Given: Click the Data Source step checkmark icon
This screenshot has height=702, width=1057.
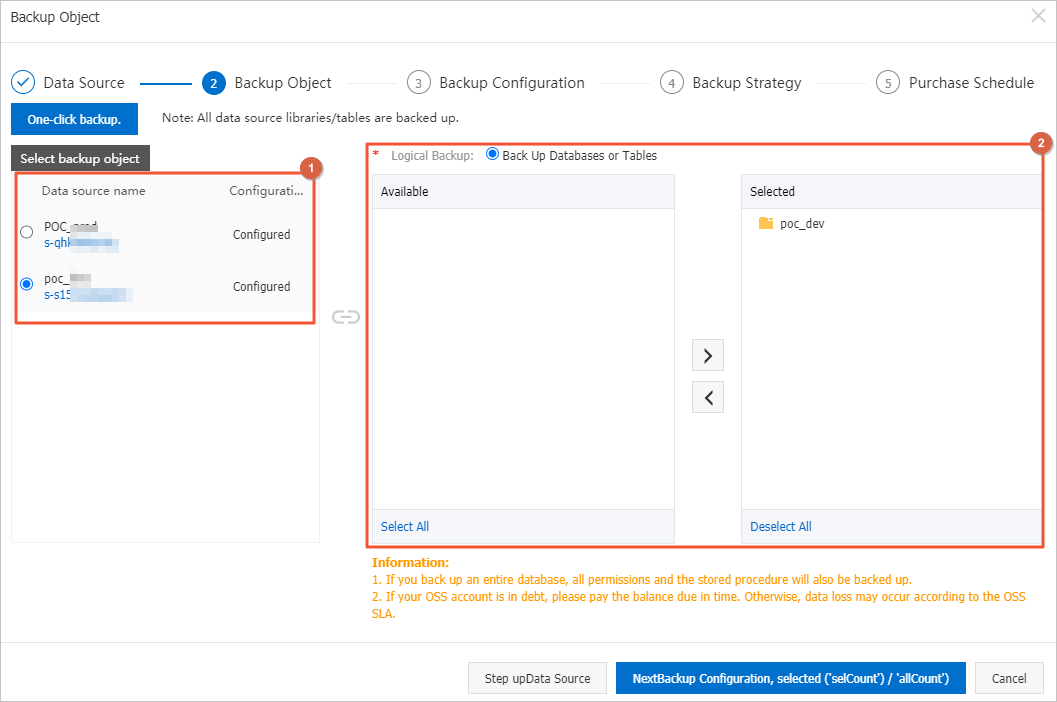Looking at the screenshot, I should [23, 82].
